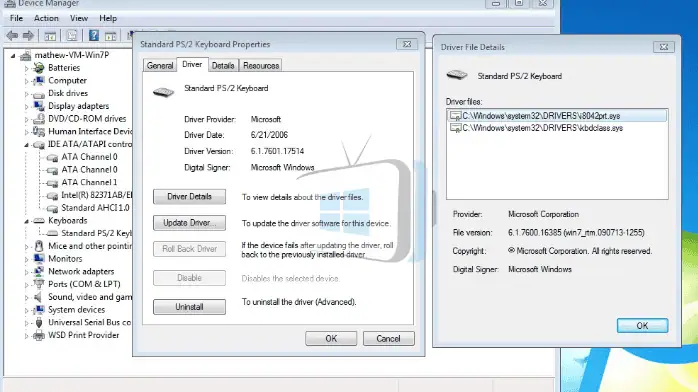
Task: Select Standard PS/2 Keyboard in device tree
Action: tap(97, 233)
